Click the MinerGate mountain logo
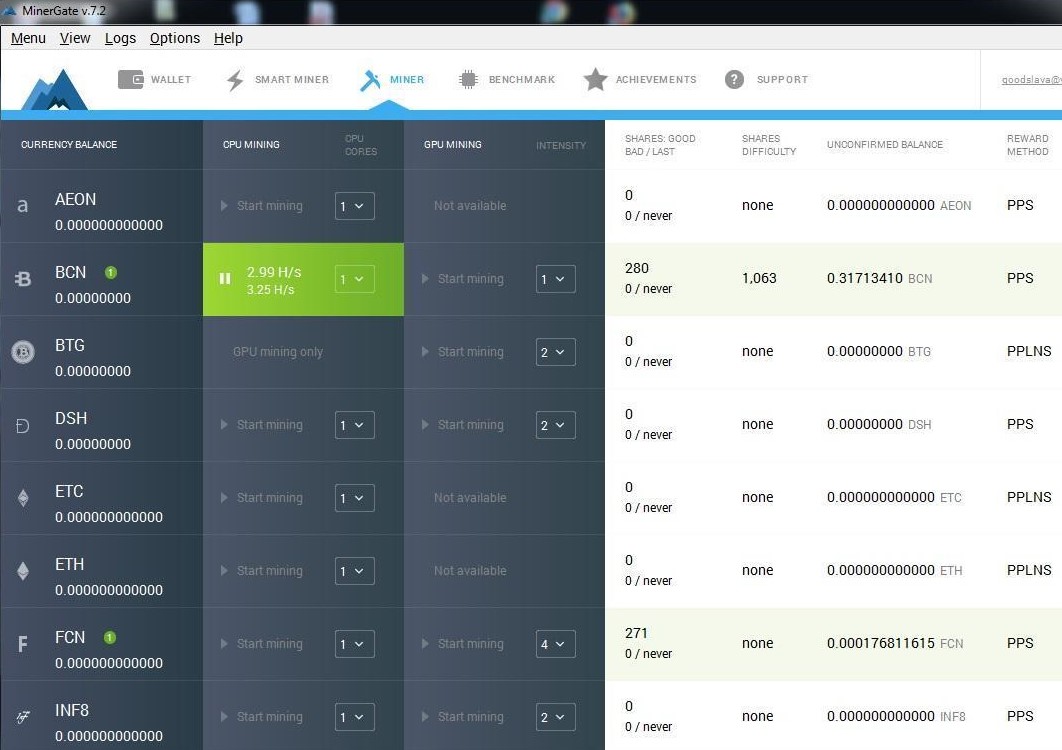Image resolution: width=1062 pixels, height=750 pixels. coord(54,89)
